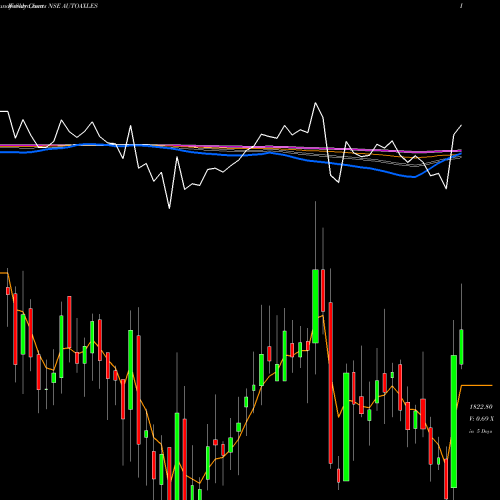Click the tallest green candle with long upper wick
This screenshot has height=500, width=500.
[x=315, y=306]
